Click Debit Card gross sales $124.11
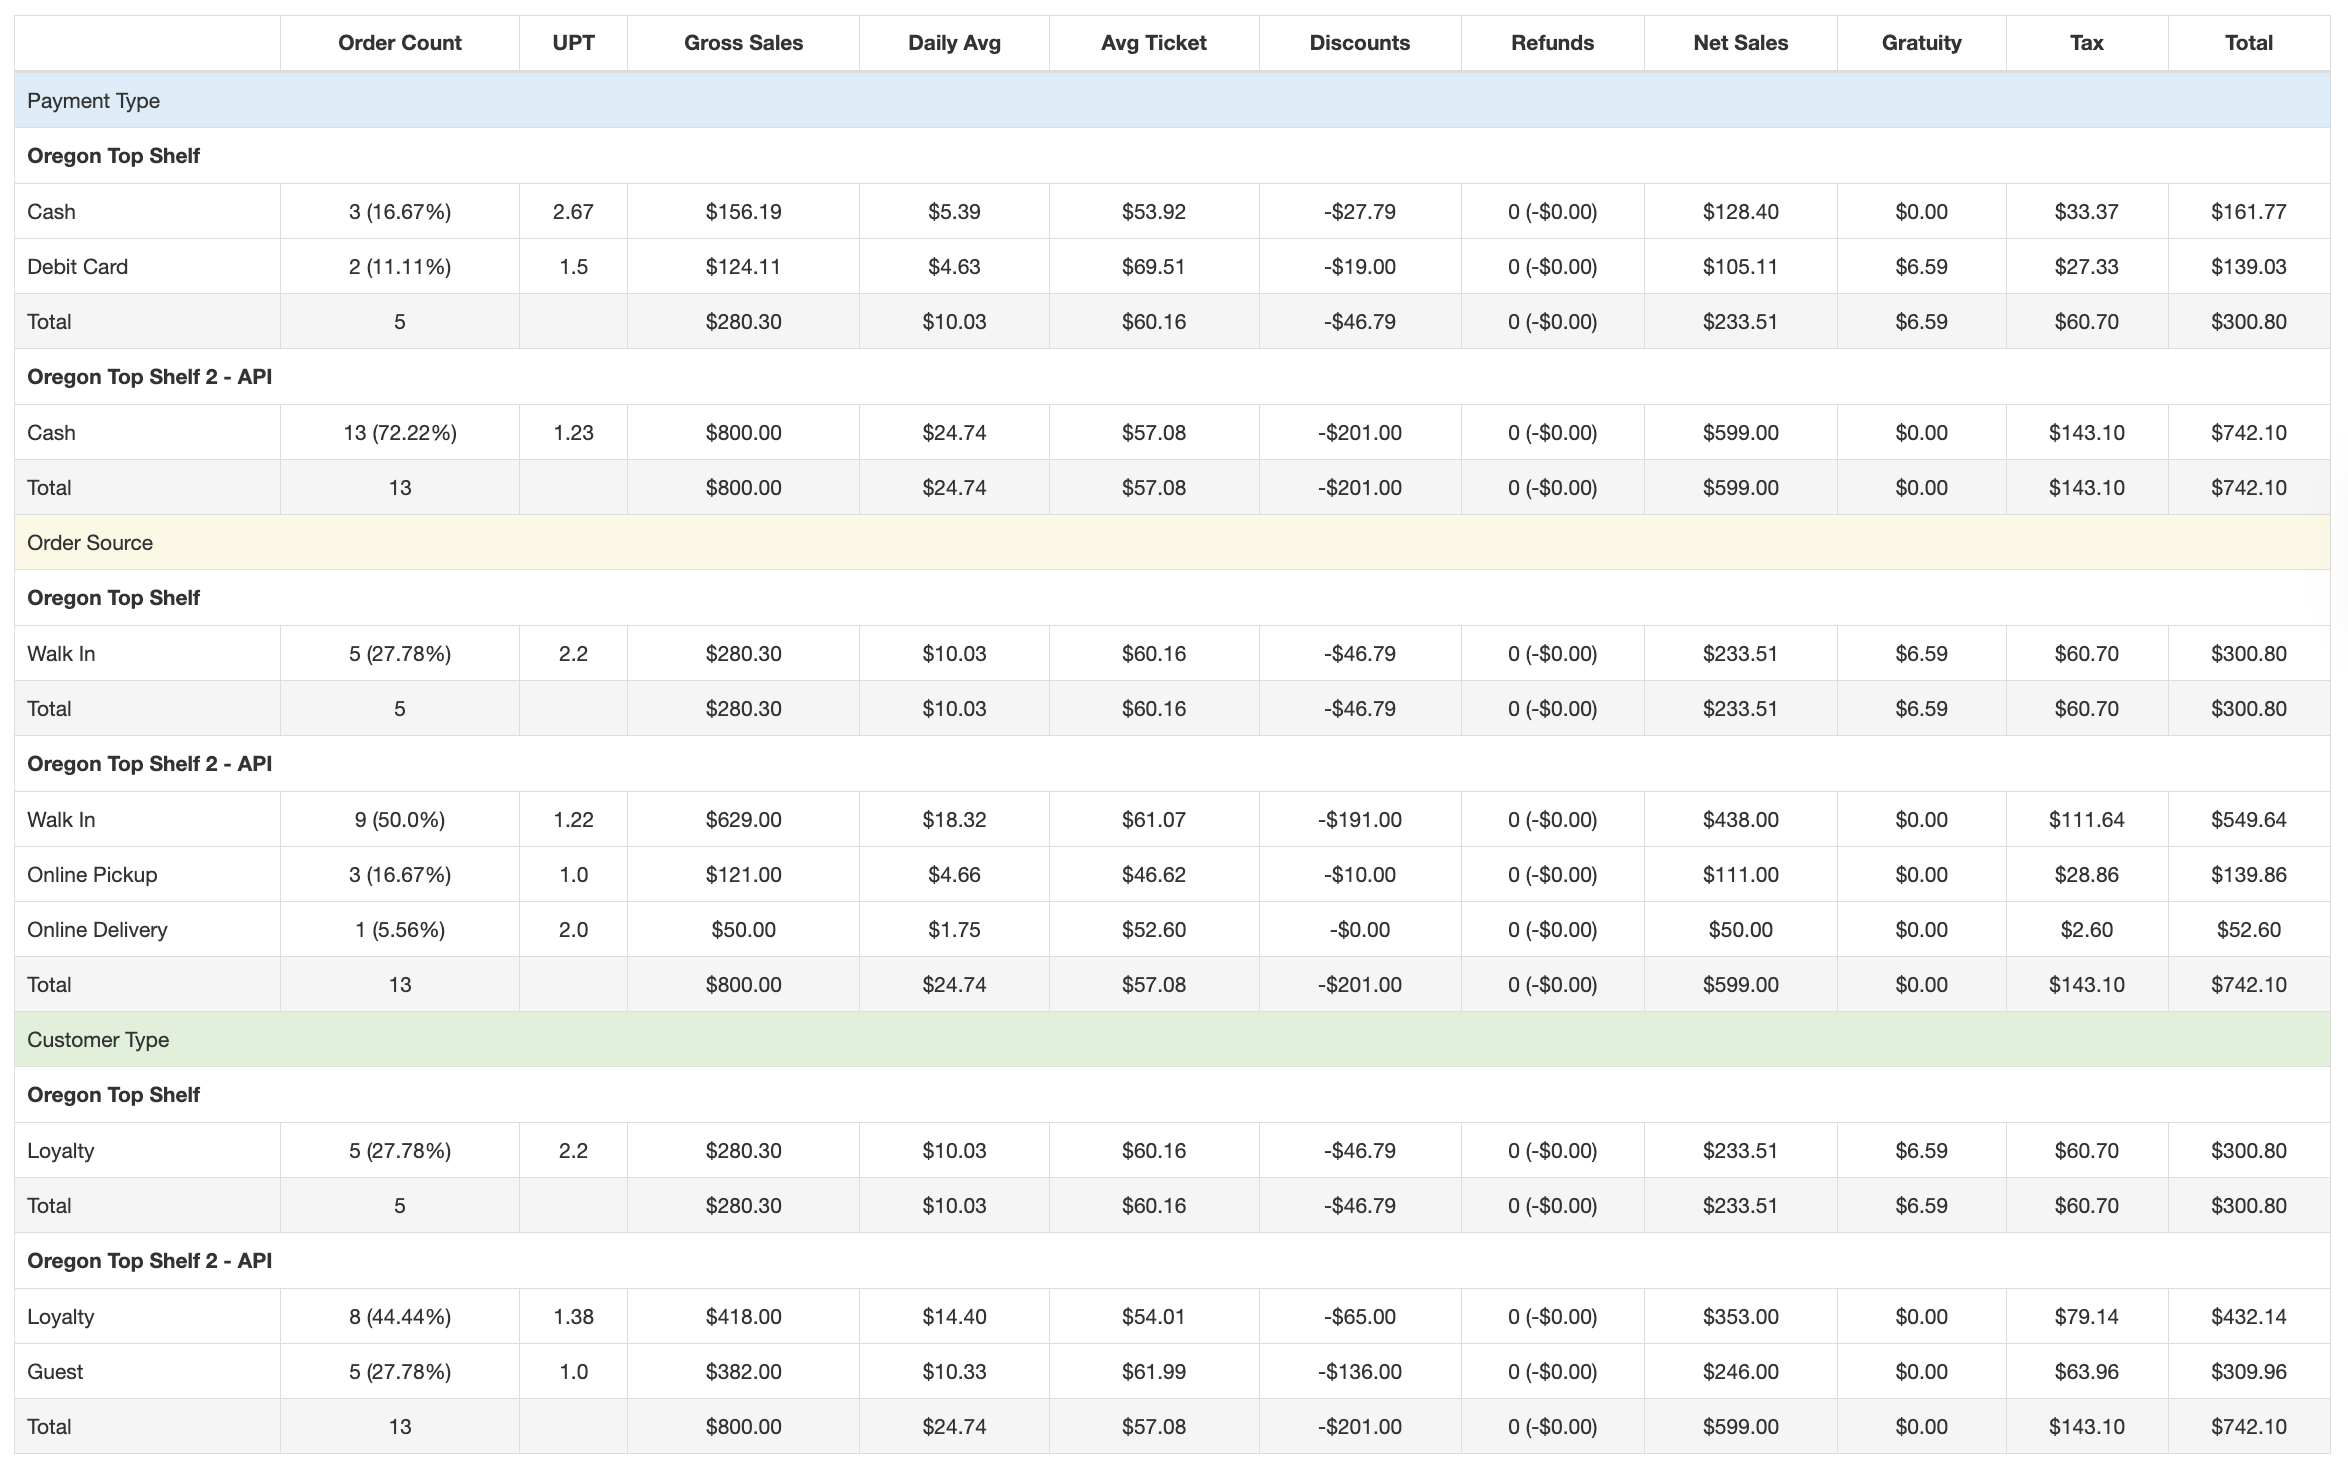The width and height of the screenshot is (2348, 1468). (x=743, y=266)
